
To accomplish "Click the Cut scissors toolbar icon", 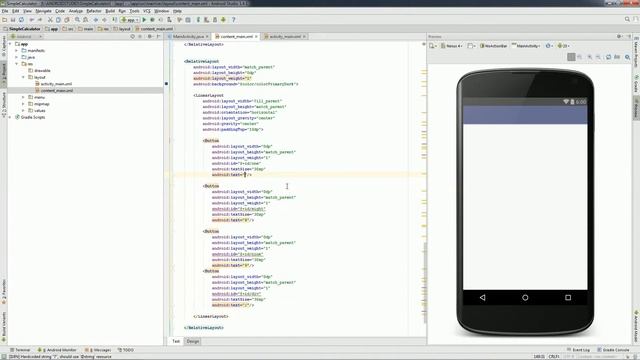I will [x=50, y=20].
